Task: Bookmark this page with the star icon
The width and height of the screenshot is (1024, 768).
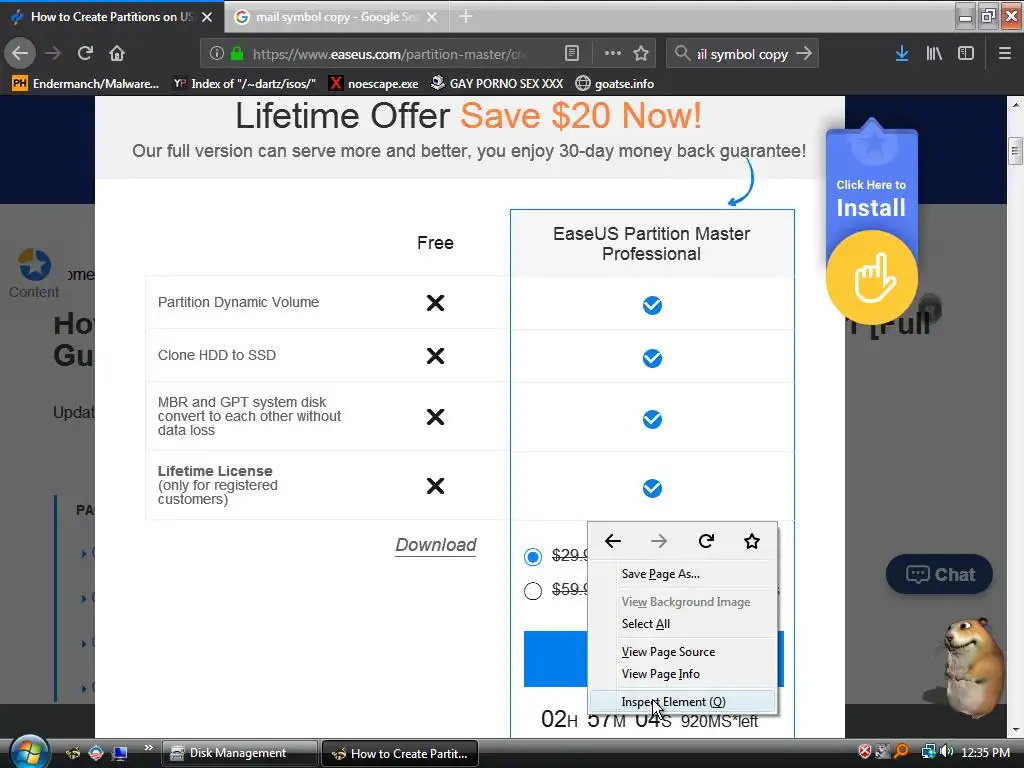Action: (x=641, y=54)
